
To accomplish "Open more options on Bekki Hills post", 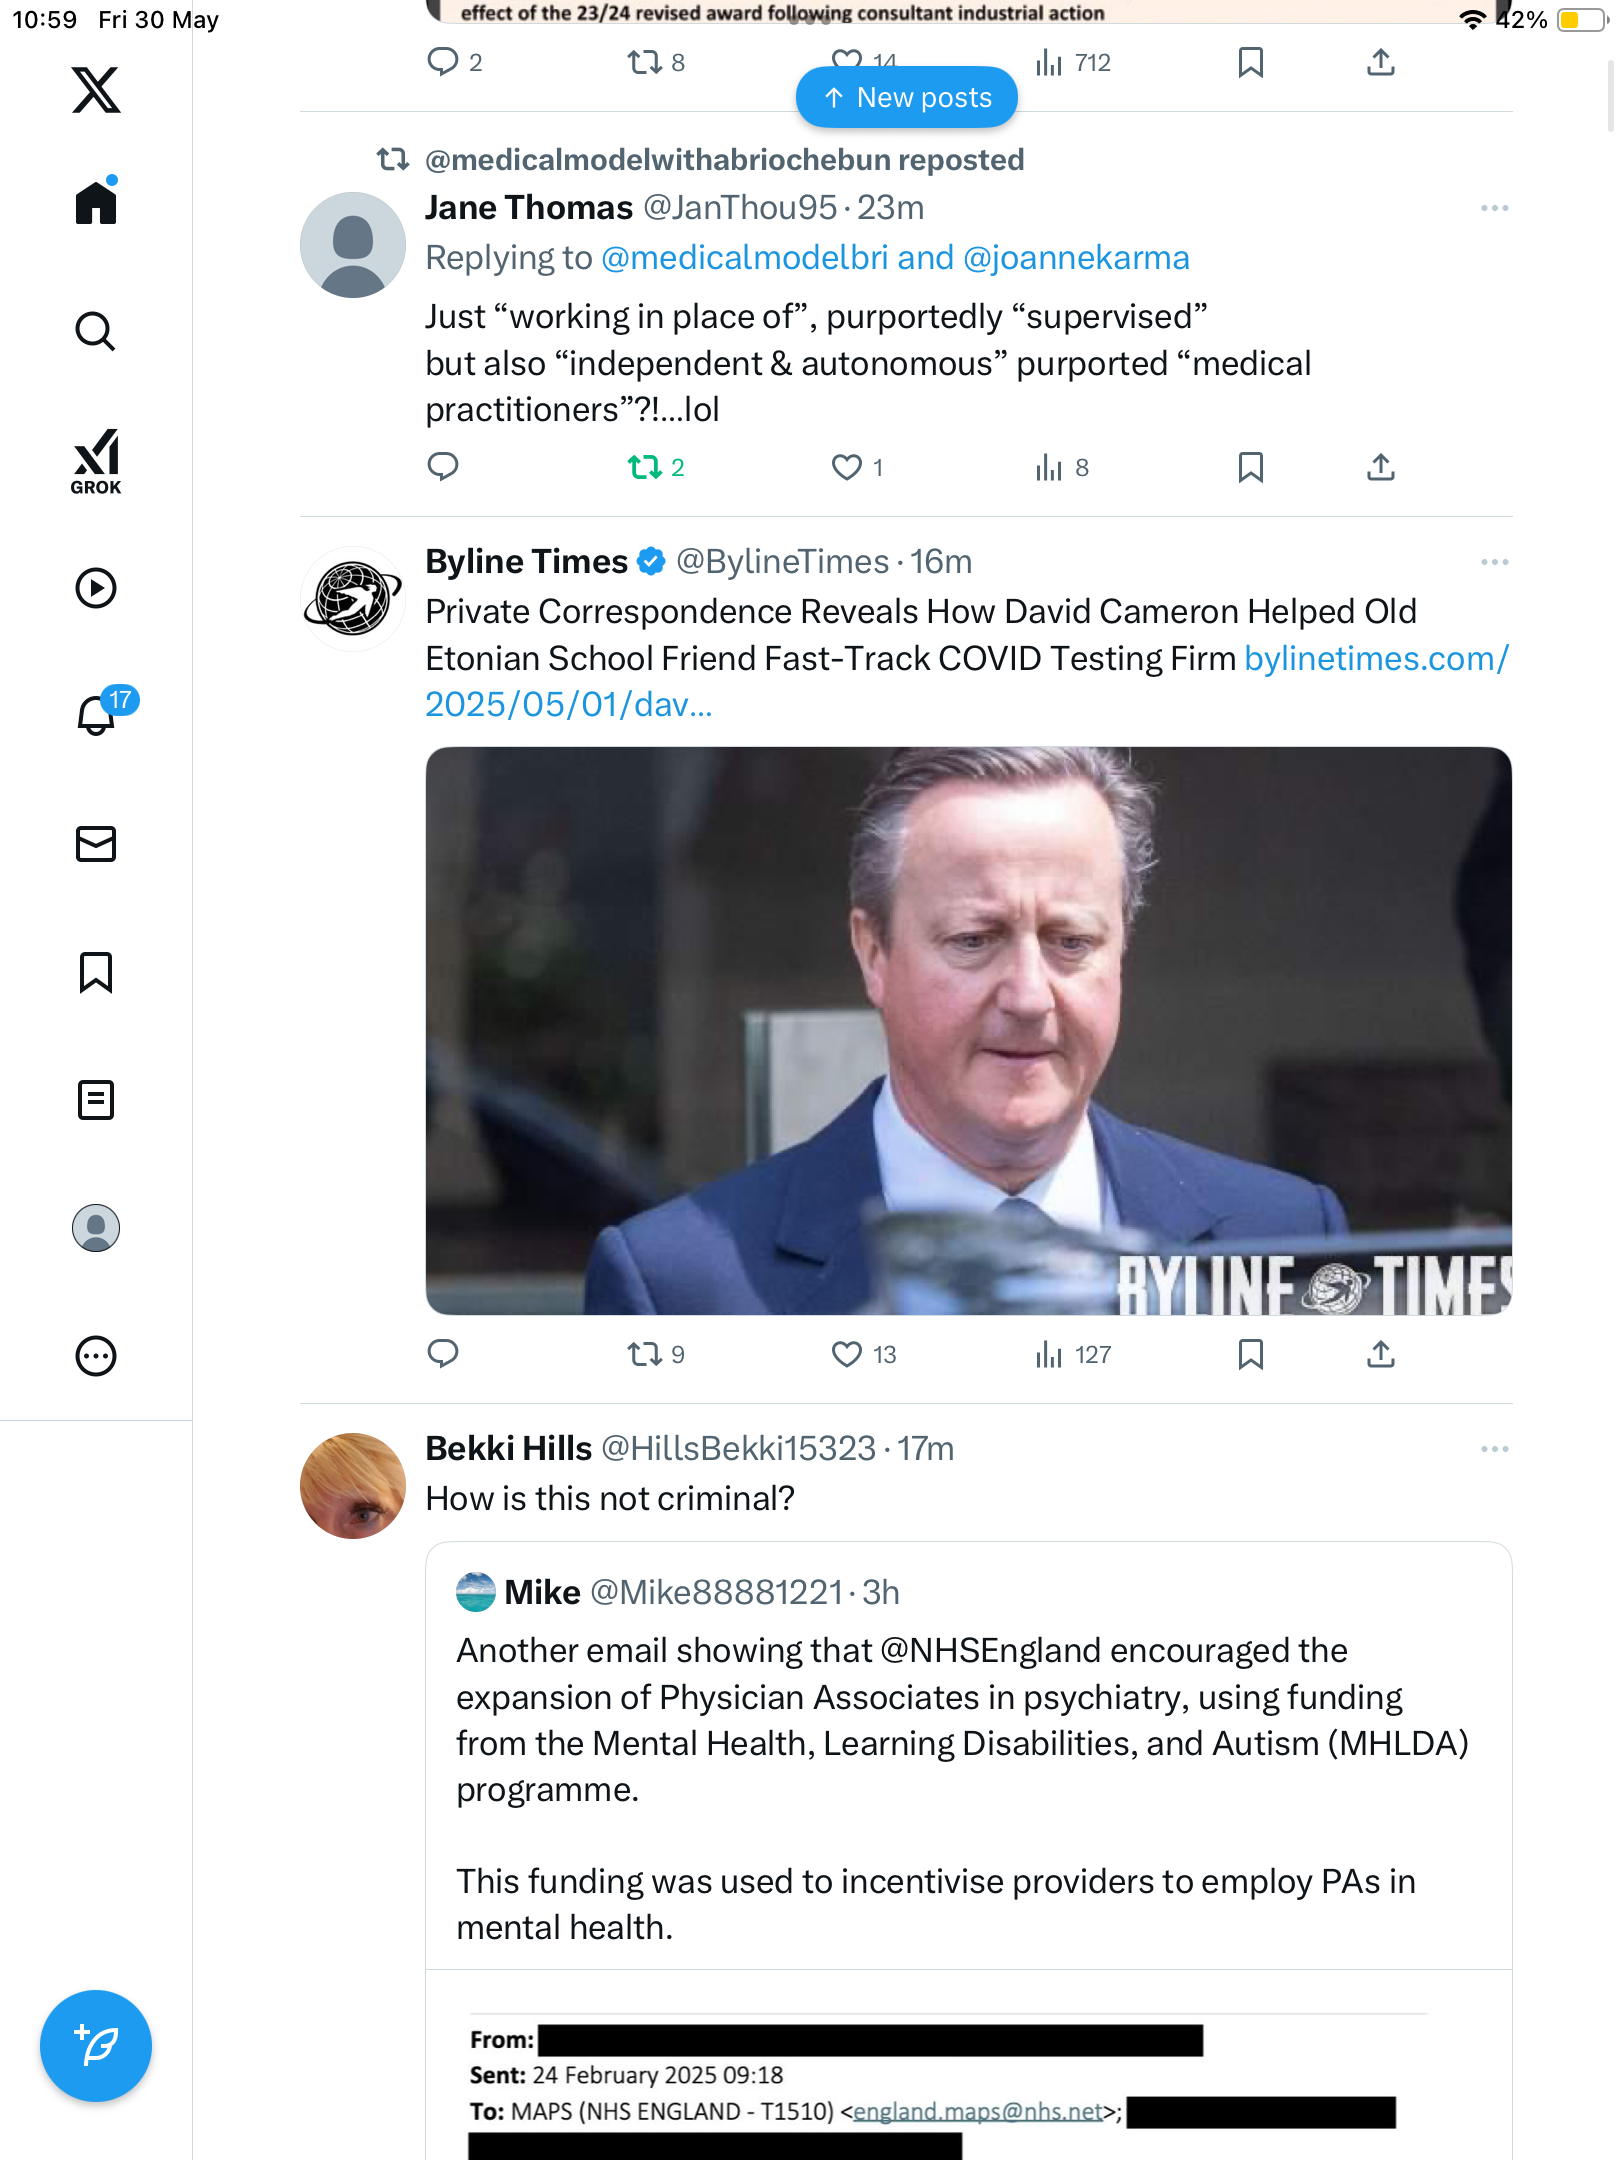I will tap(1495, 1449).
